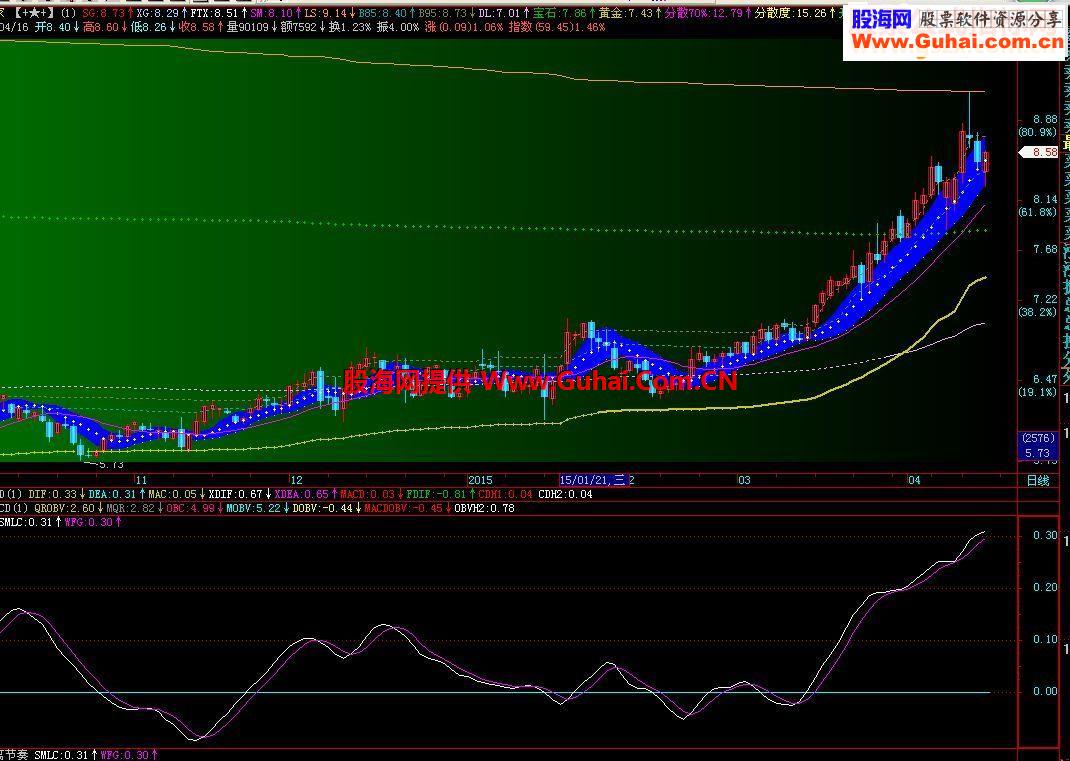
Task: Click the 【+★+】 indicator name in header
Action: pos(33,12)
